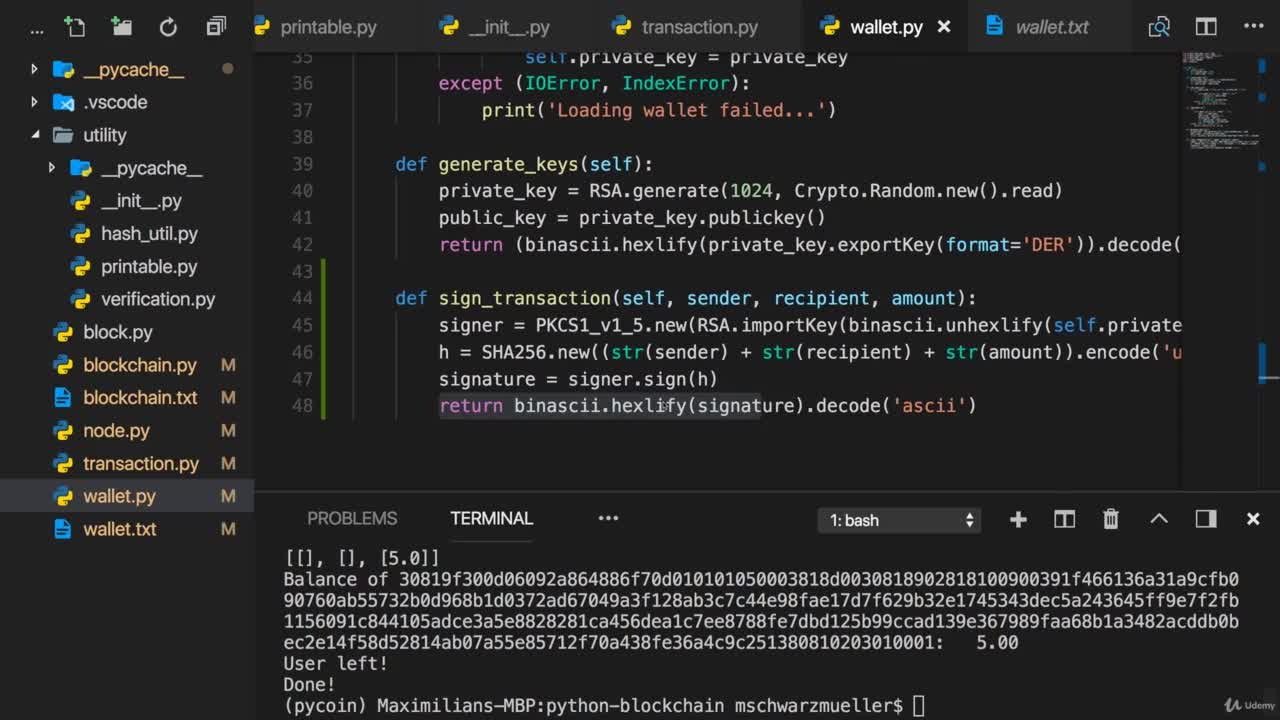
Task: Select the TERMINAL panel tab
Action: point(491,518)
